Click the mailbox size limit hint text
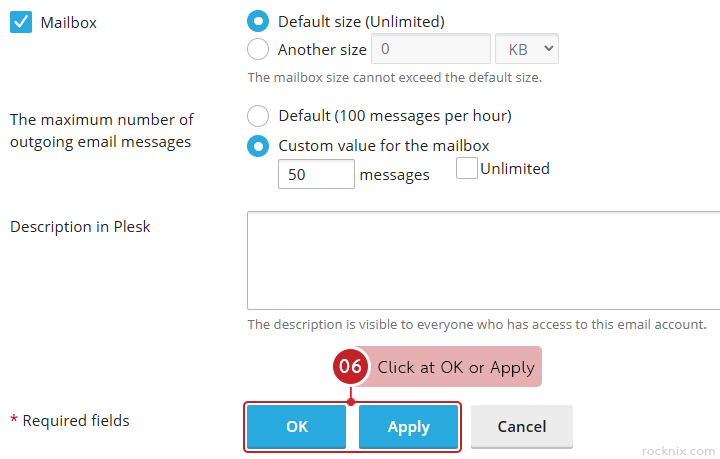720x459 pixels. click(x=394, y=77)
